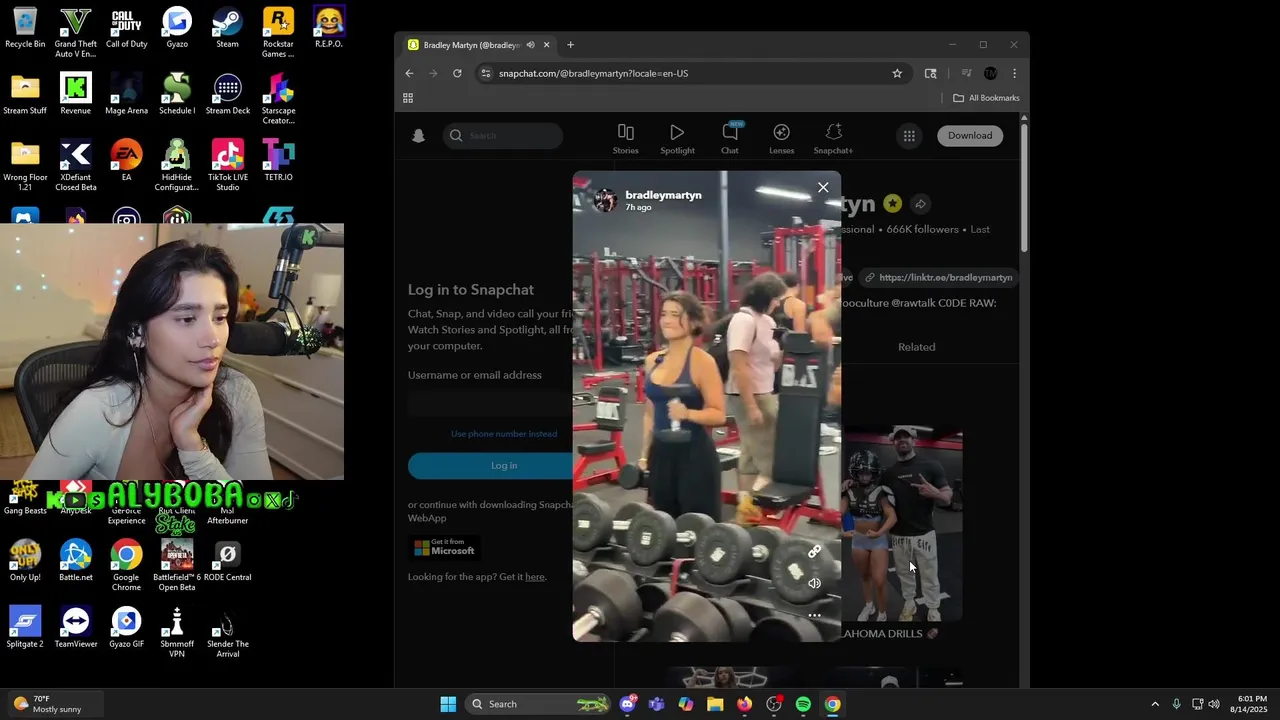Select the R.E.P.O. desktop icon
This screenshot has height=720, width=1280.
point(329,28)
